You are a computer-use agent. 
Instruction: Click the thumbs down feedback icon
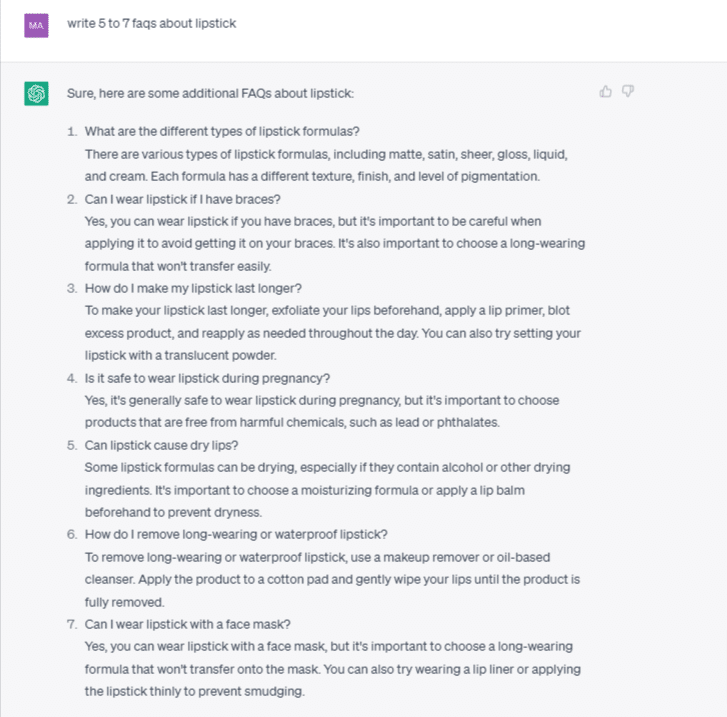(628, 92)
